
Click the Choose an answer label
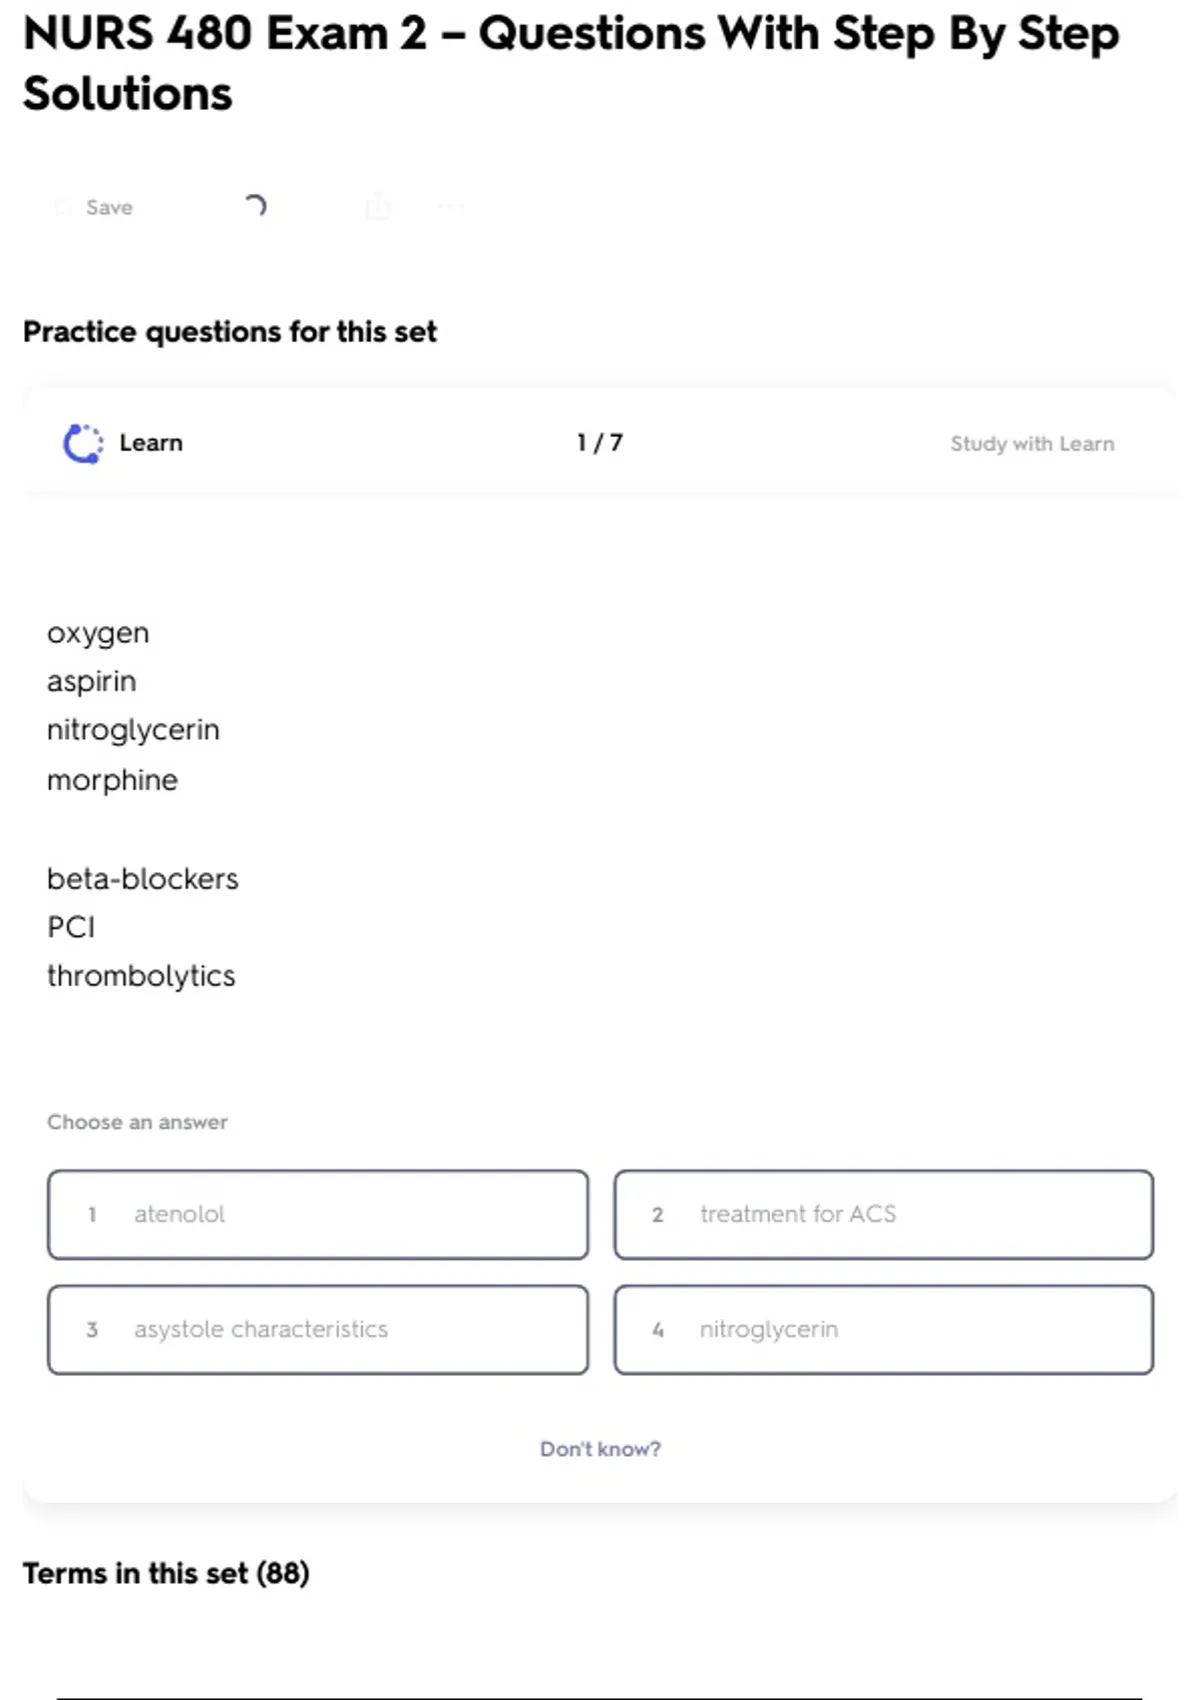coord(137,1122)
